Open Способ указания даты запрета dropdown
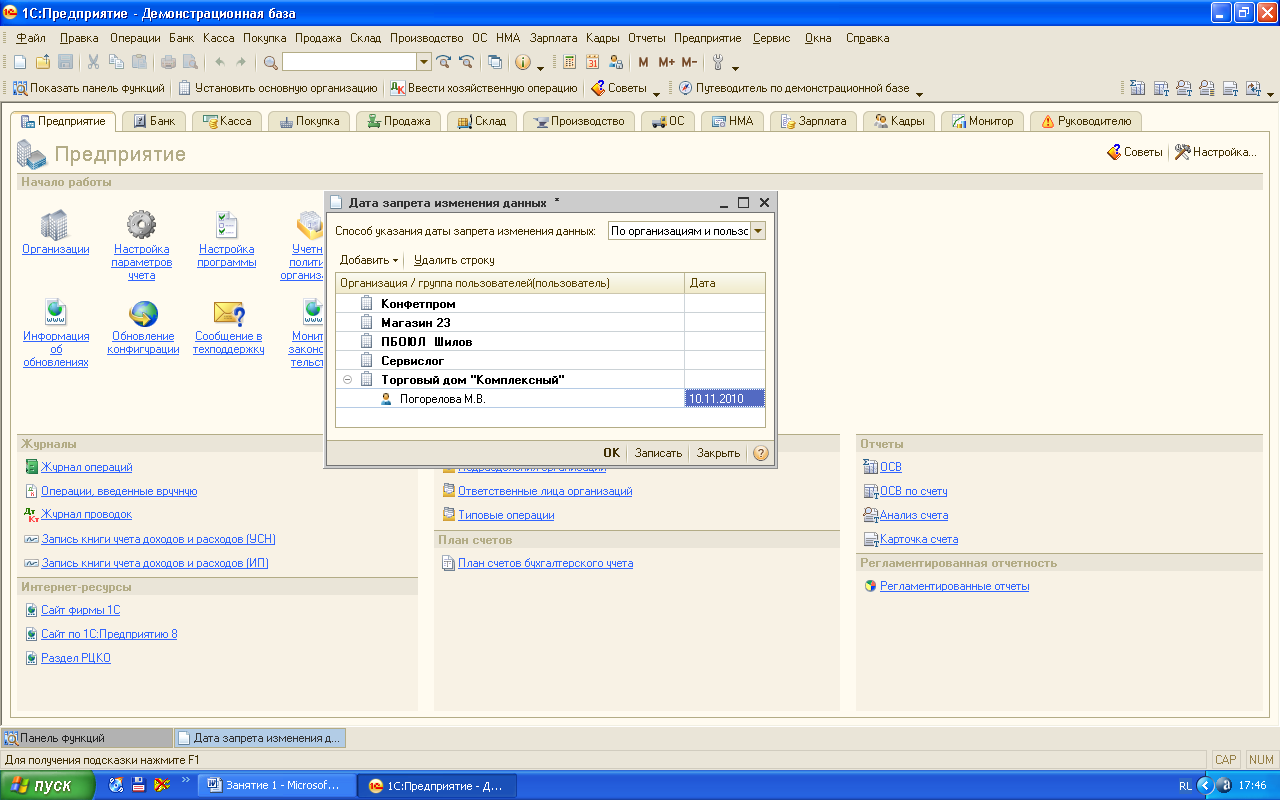Image resolution: width=1280 pixels, height=800 pixels. (x=757, y=231)
